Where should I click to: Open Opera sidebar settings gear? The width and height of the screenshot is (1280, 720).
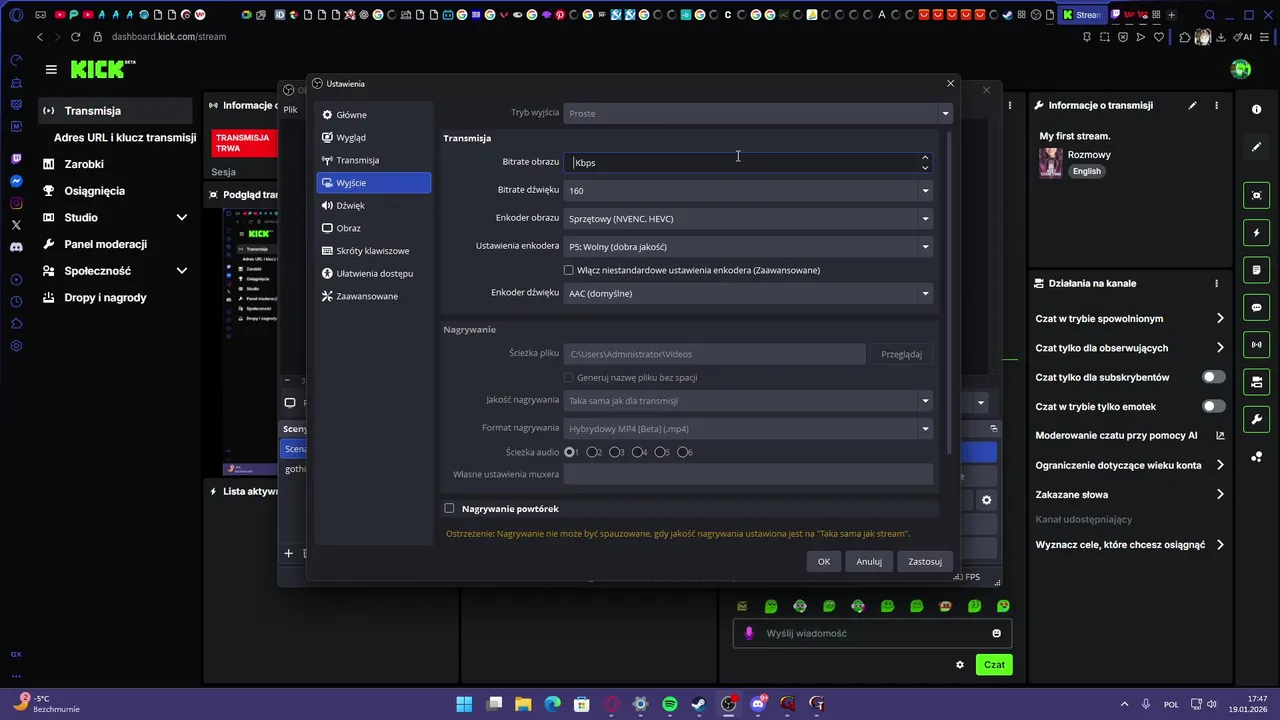tap(16, 346)
